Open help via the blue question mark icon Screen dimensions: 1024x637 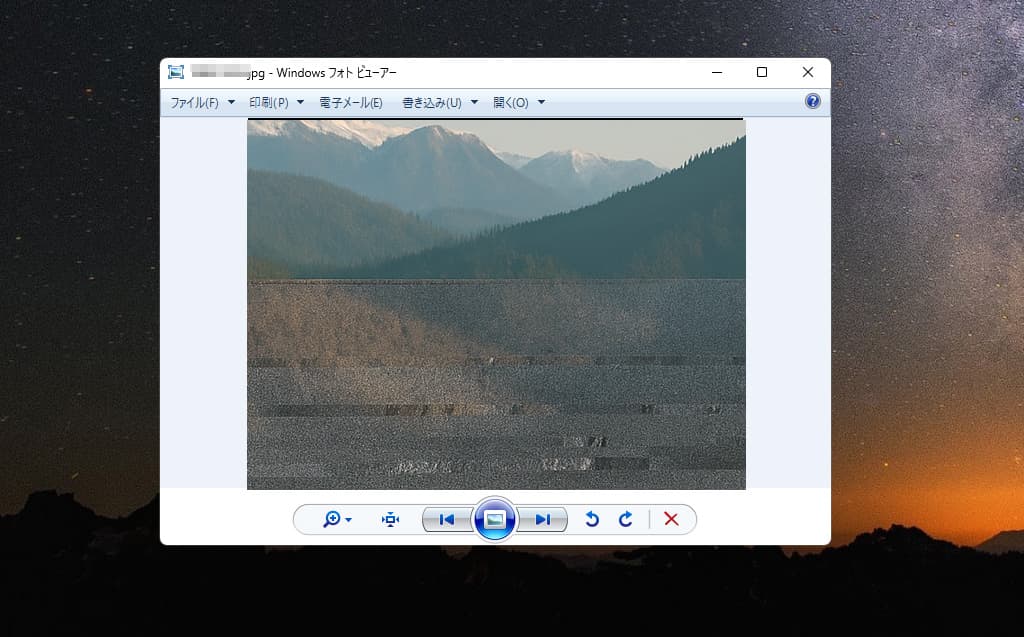[812, 102]
